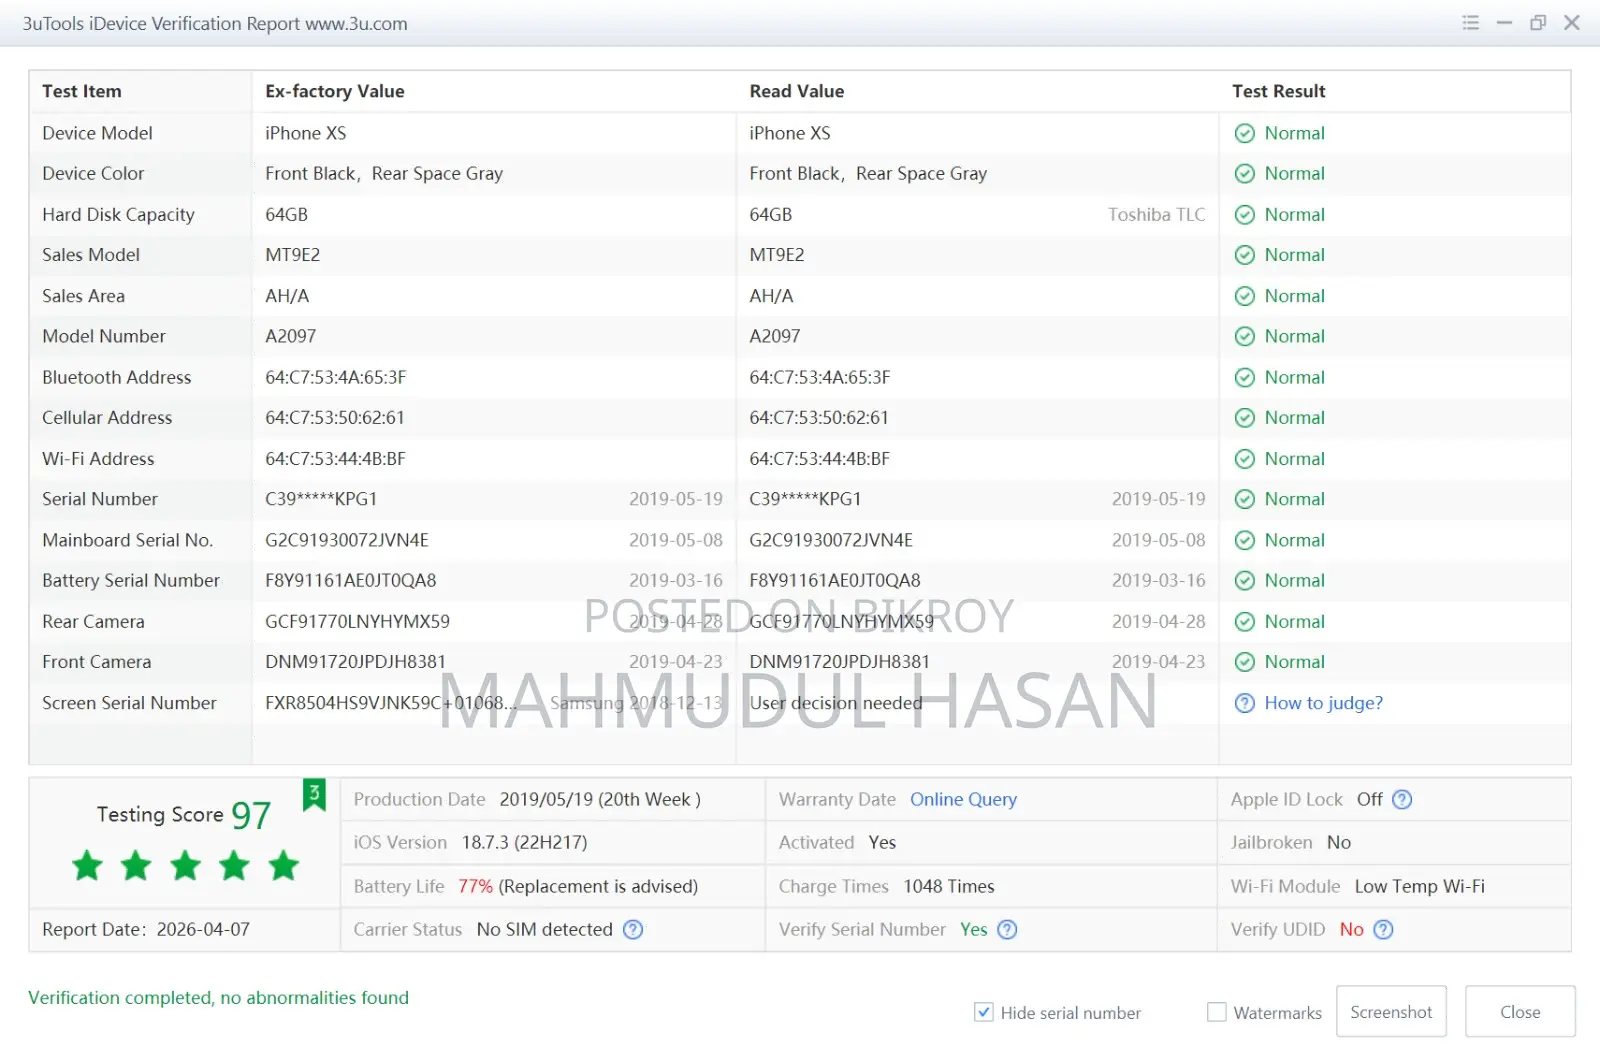Click the Jailbroken No value

click(x=1339, y=842)
